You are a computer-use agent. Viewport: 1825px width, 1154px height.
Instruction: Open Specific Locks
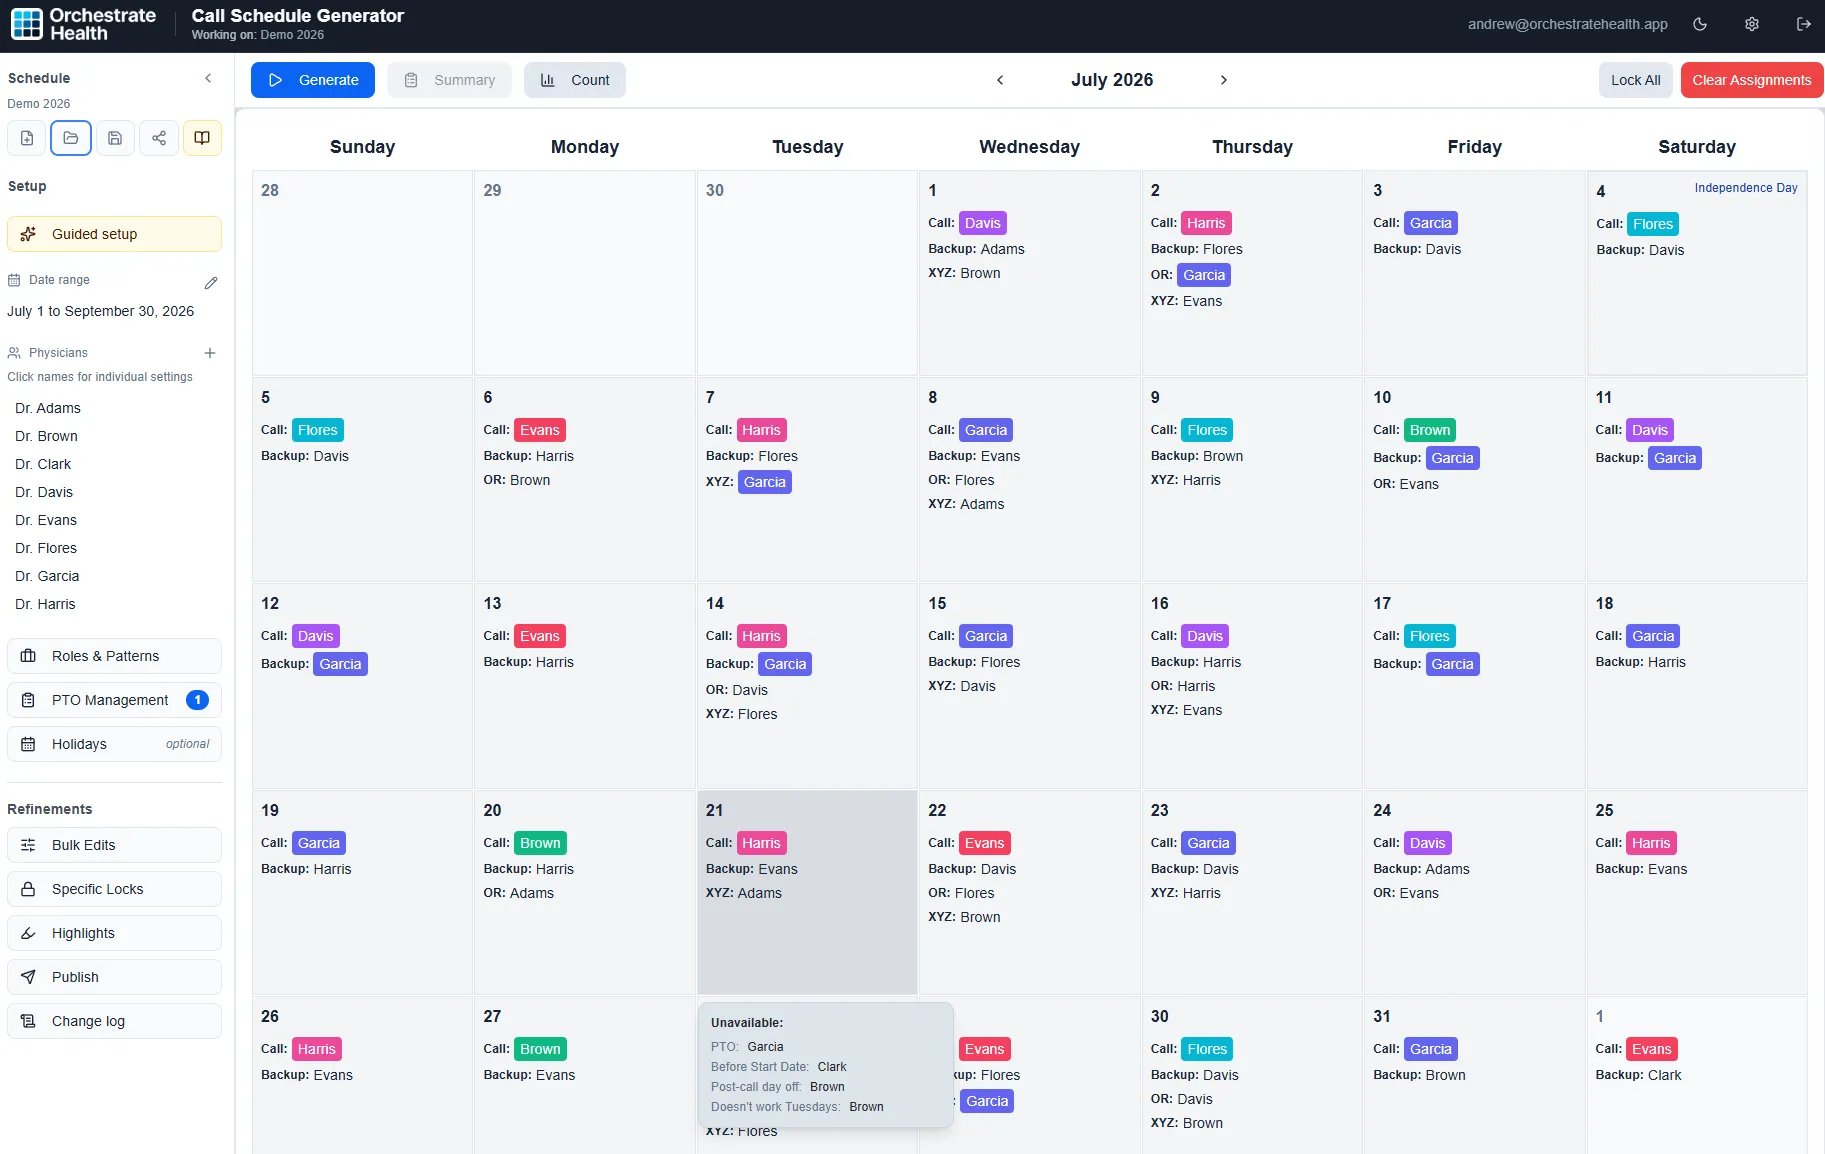(x=115, y=889)
